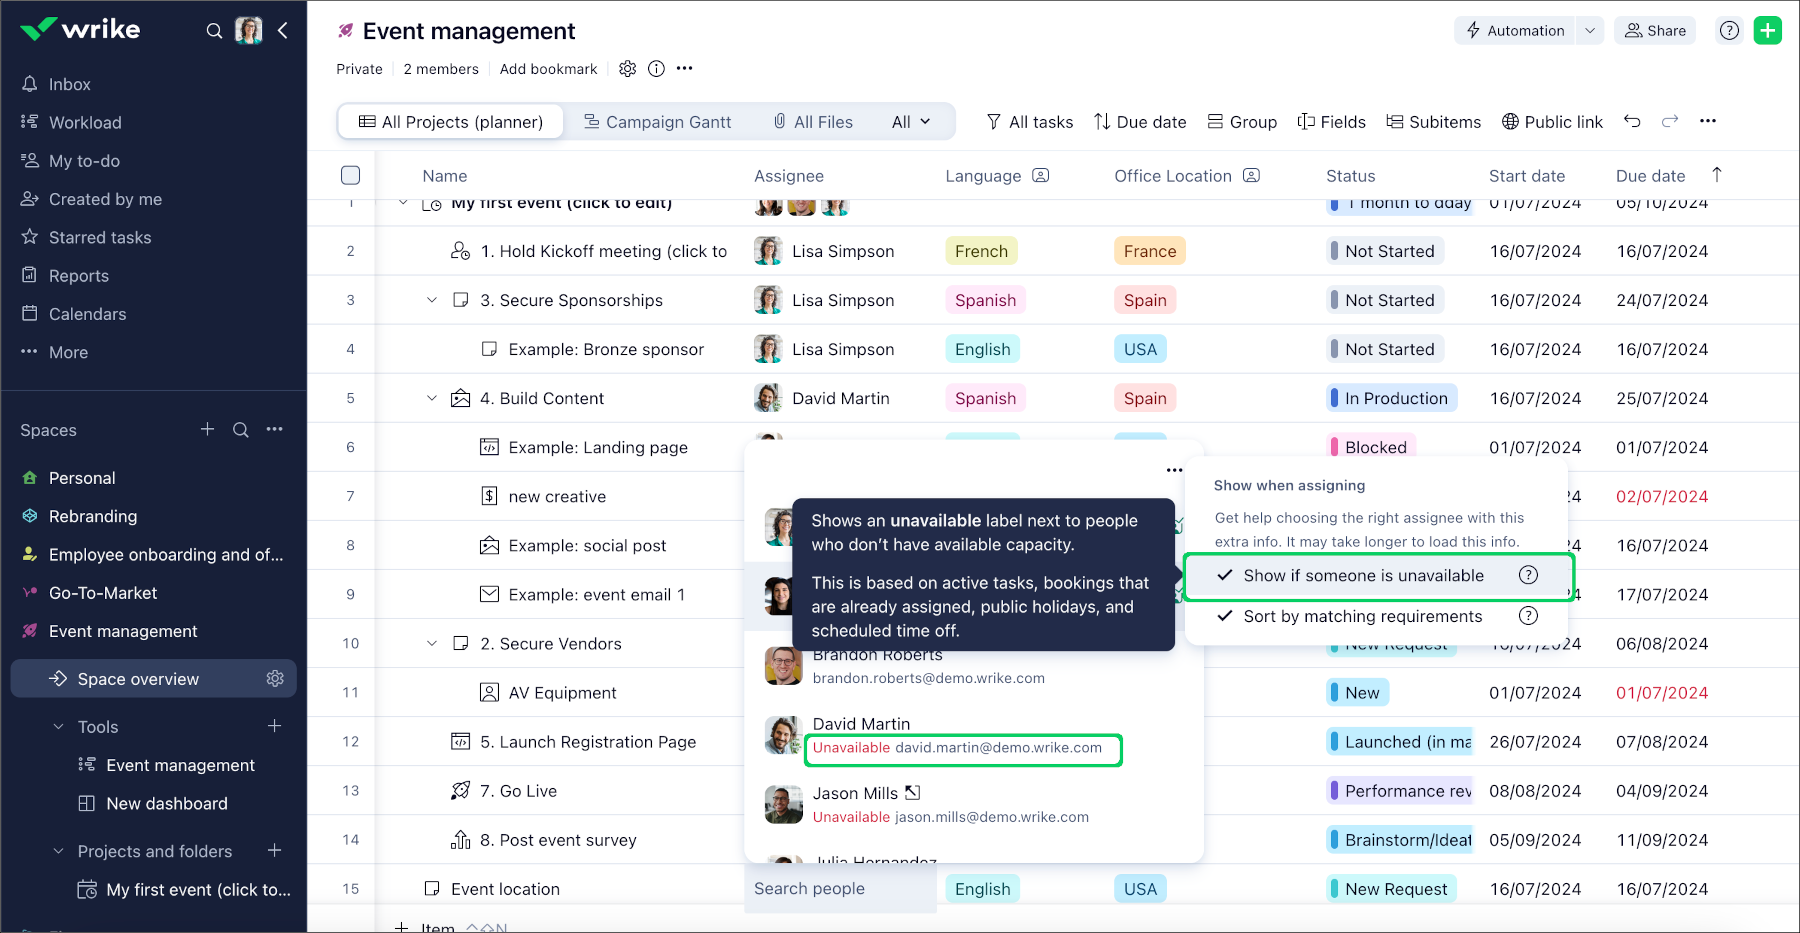This screenshot has width=1800, height=933.
Task: Click the redo arrow in the toolbar
Action: pos(1670,121)
